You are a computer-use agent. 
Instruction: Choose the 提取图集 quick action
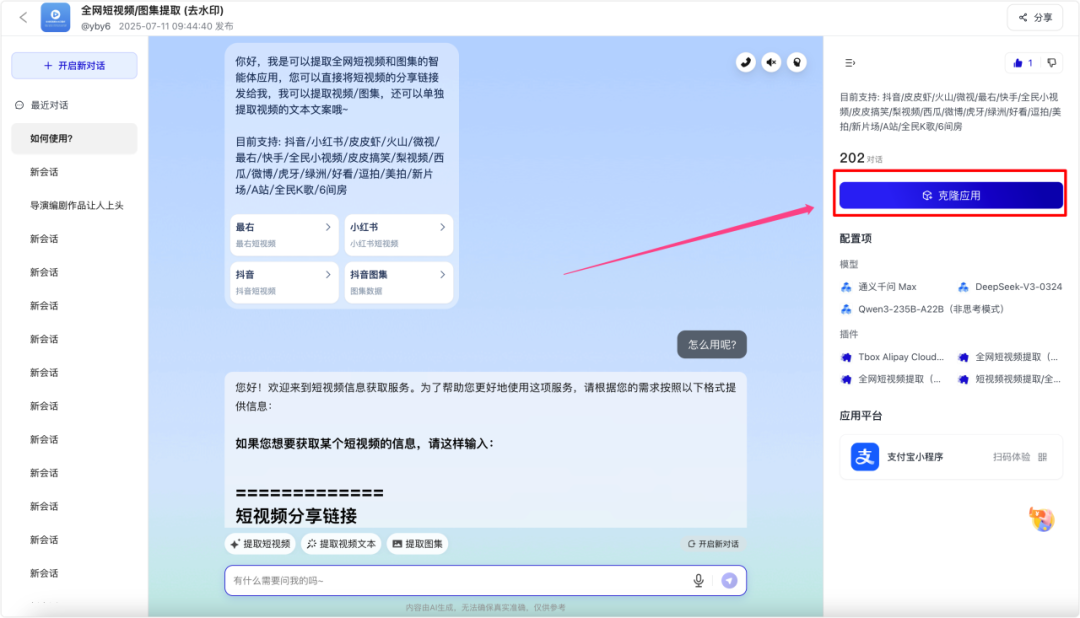coord(417,544)
